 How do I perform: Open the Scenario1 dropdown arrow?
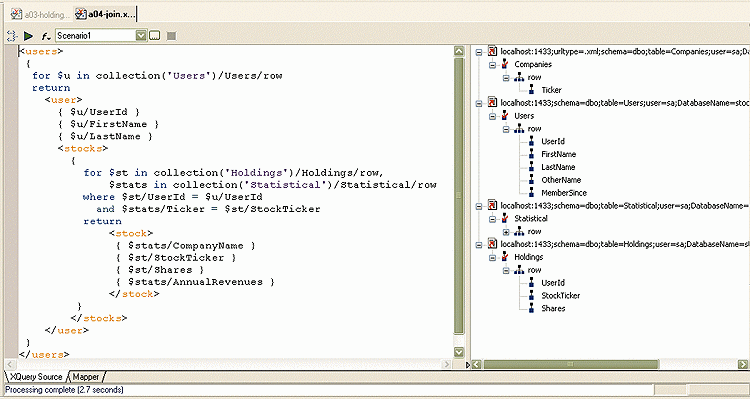pos(141,35)
